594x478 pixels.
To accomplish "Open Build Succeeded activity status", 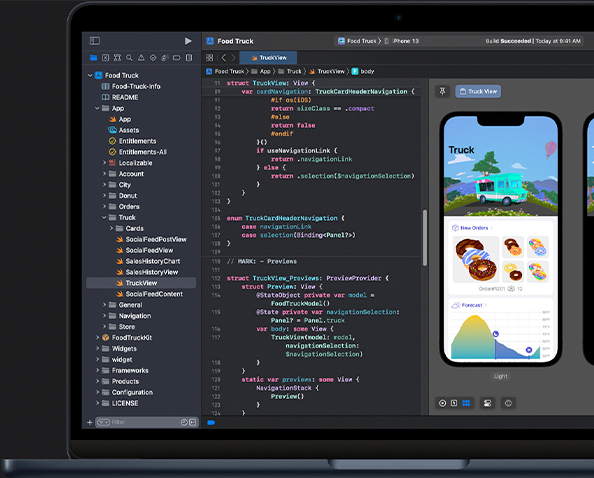I will pos(533,41).
